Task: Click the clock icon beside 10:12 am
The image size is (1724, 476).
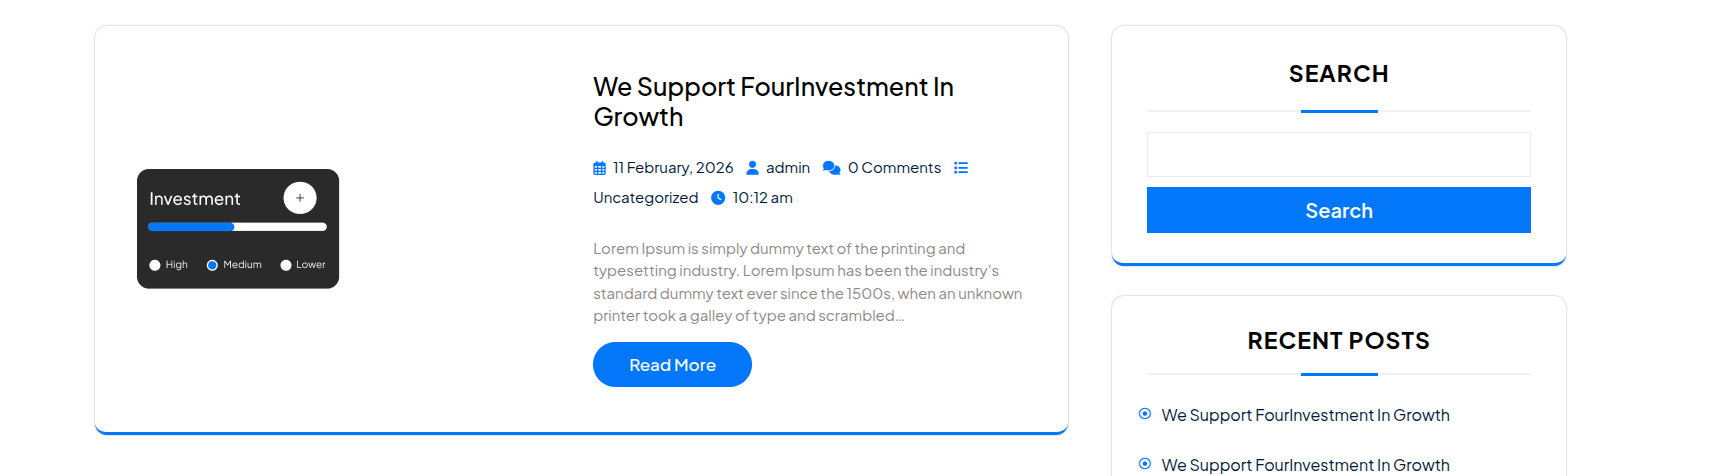Action: tap(718, 198)
